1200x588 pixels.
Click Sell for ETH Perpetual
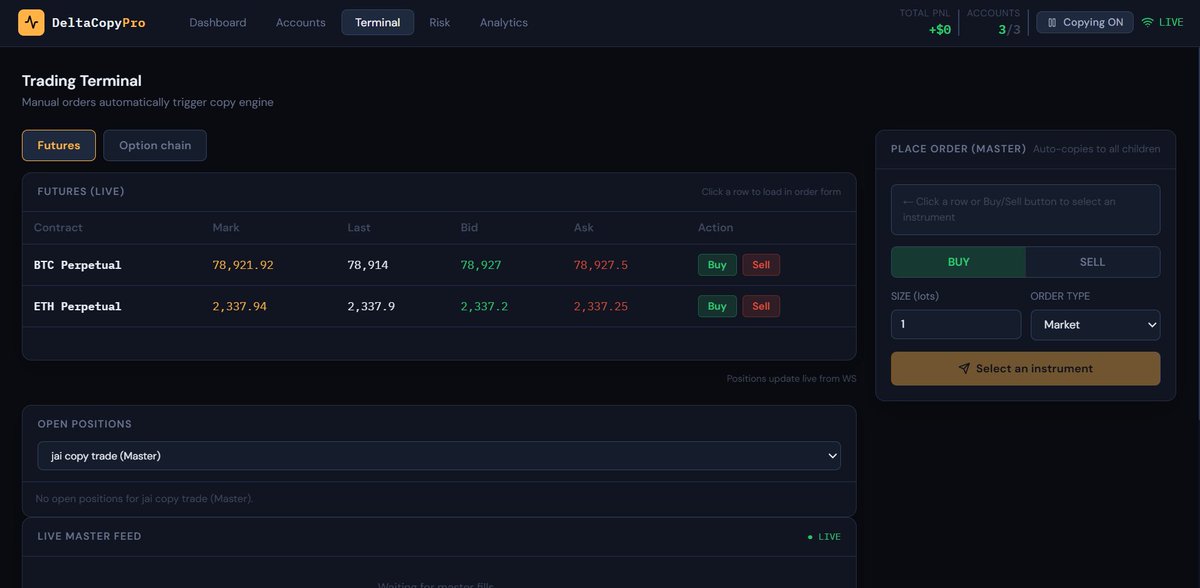(x=761, y=306)
